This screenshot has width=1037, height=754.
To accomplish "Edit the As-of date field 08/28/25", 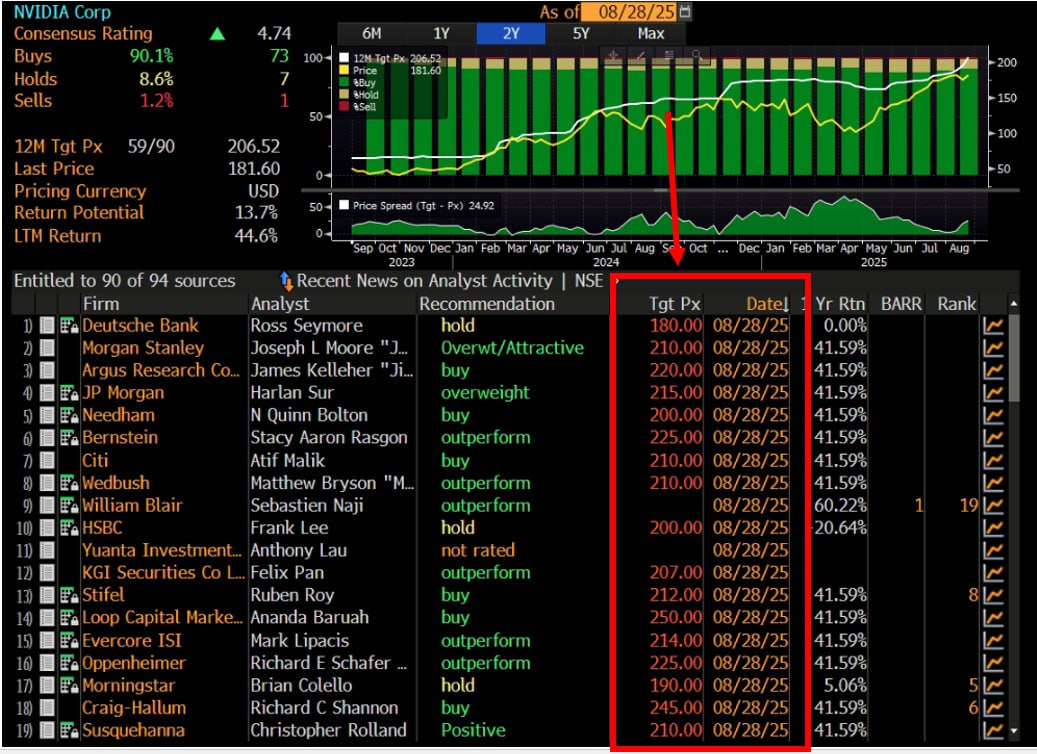I will coord(628,11).
